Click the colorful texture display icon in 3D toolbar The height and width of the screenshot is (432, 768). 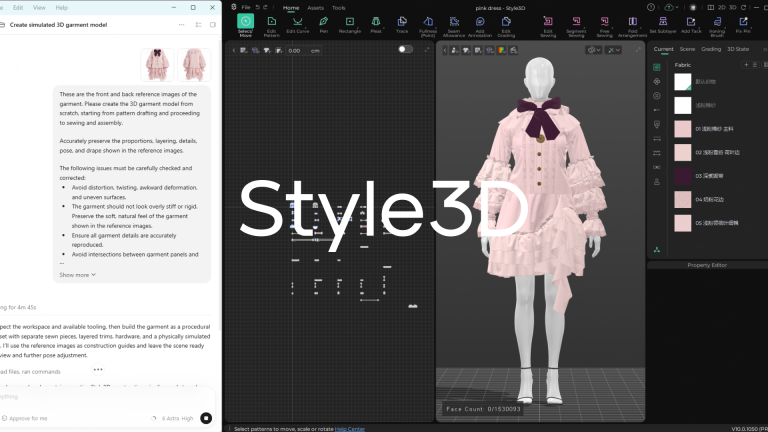[502, 50]
